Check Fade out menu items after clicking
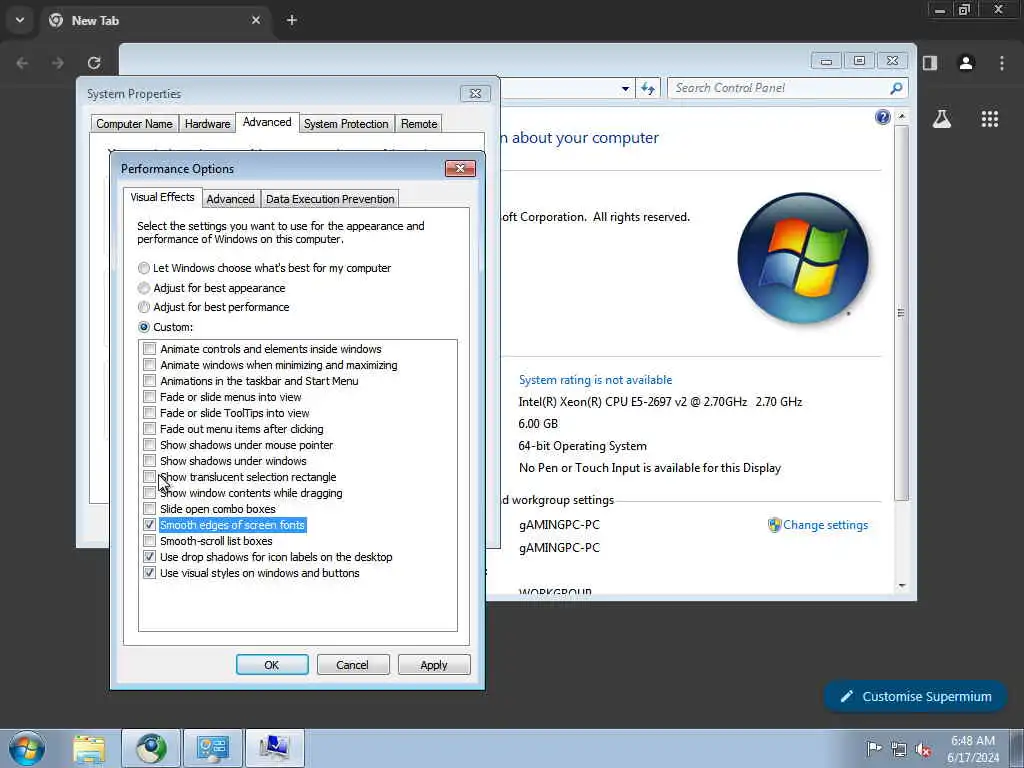 [x=150, y=429]
